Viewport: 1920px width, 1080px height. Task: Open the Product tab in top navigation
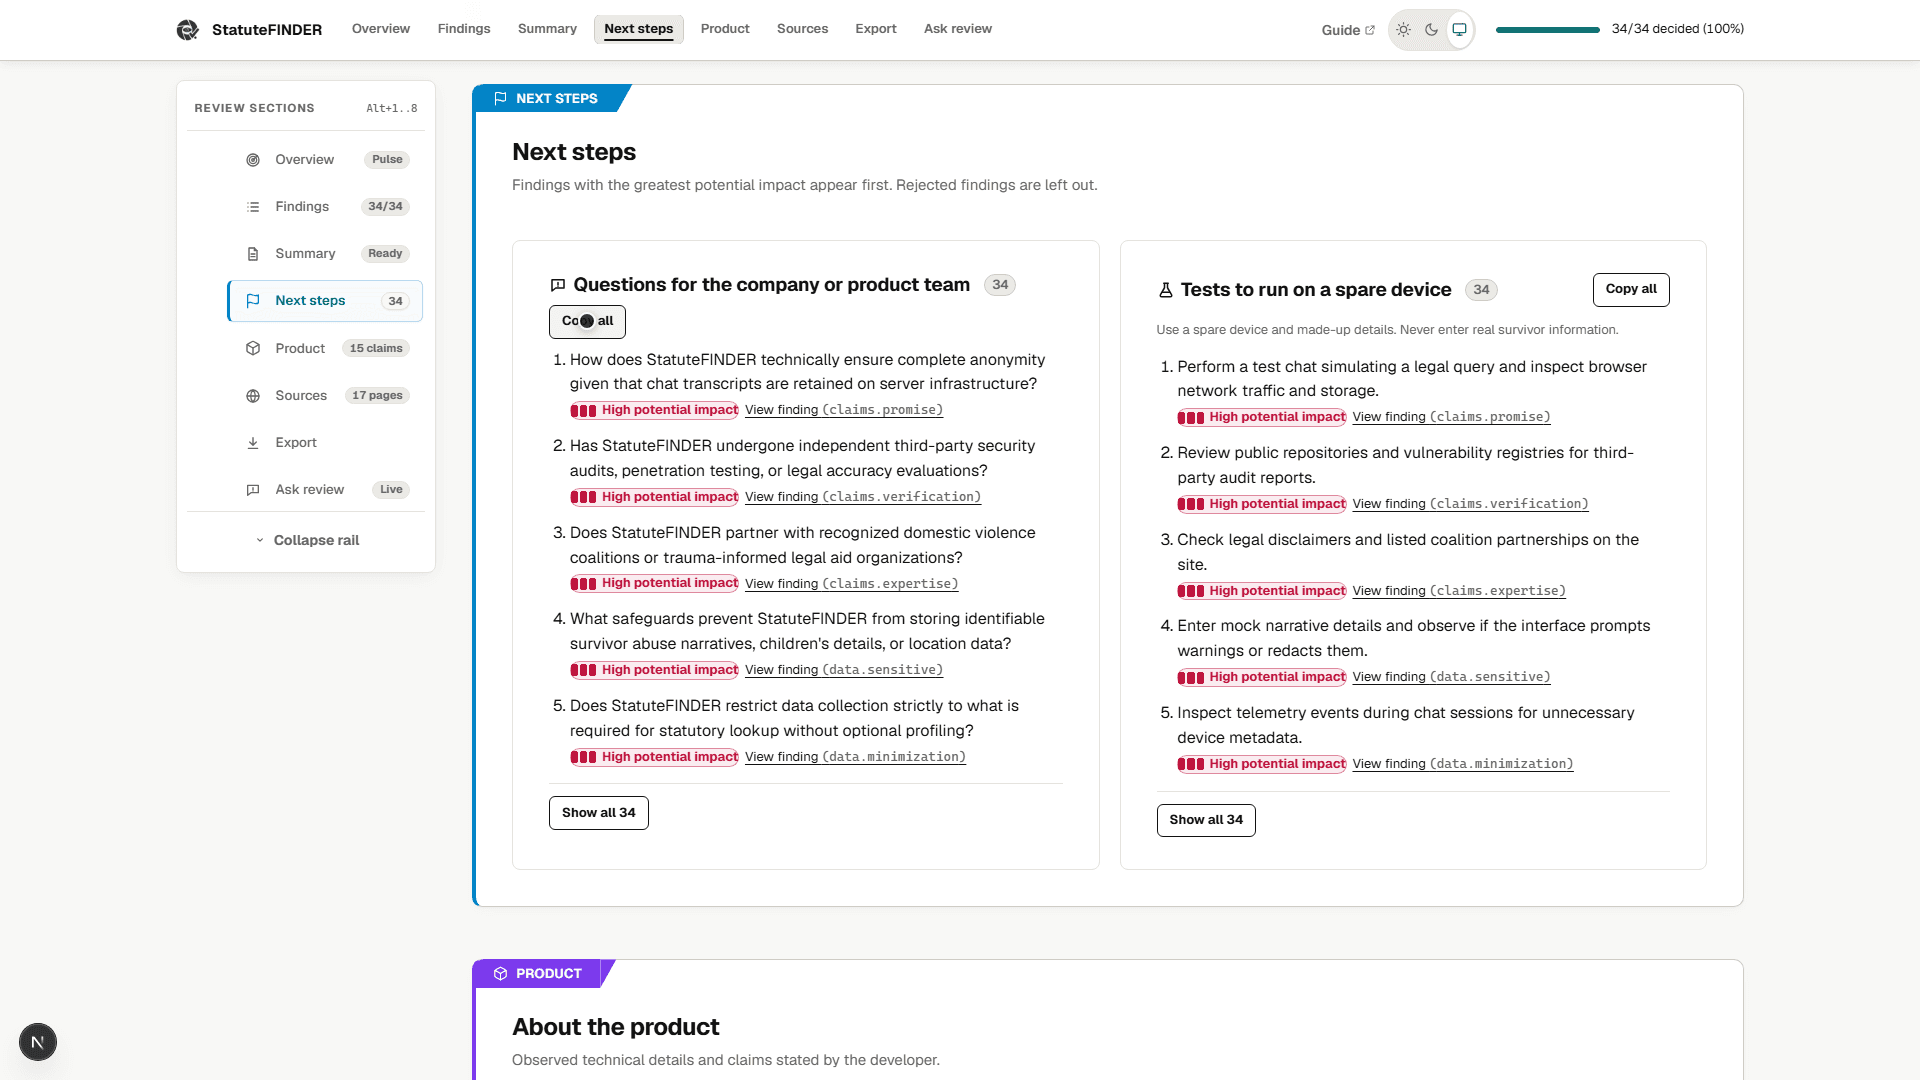(725, 29)
